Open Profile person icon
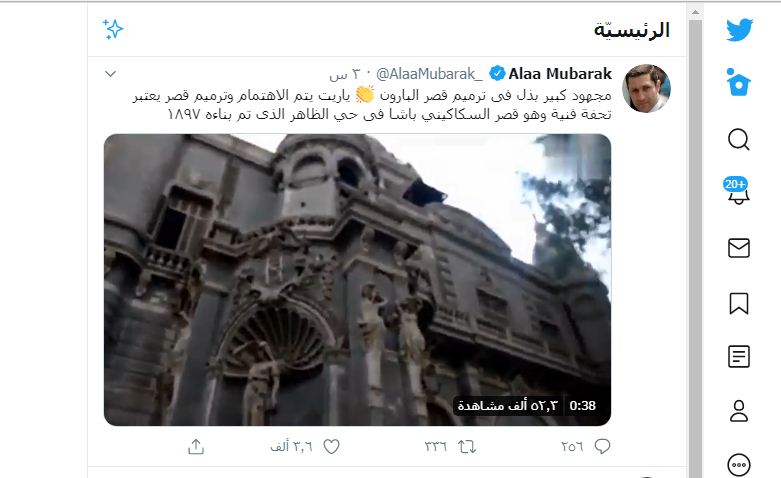 (739, 411)
